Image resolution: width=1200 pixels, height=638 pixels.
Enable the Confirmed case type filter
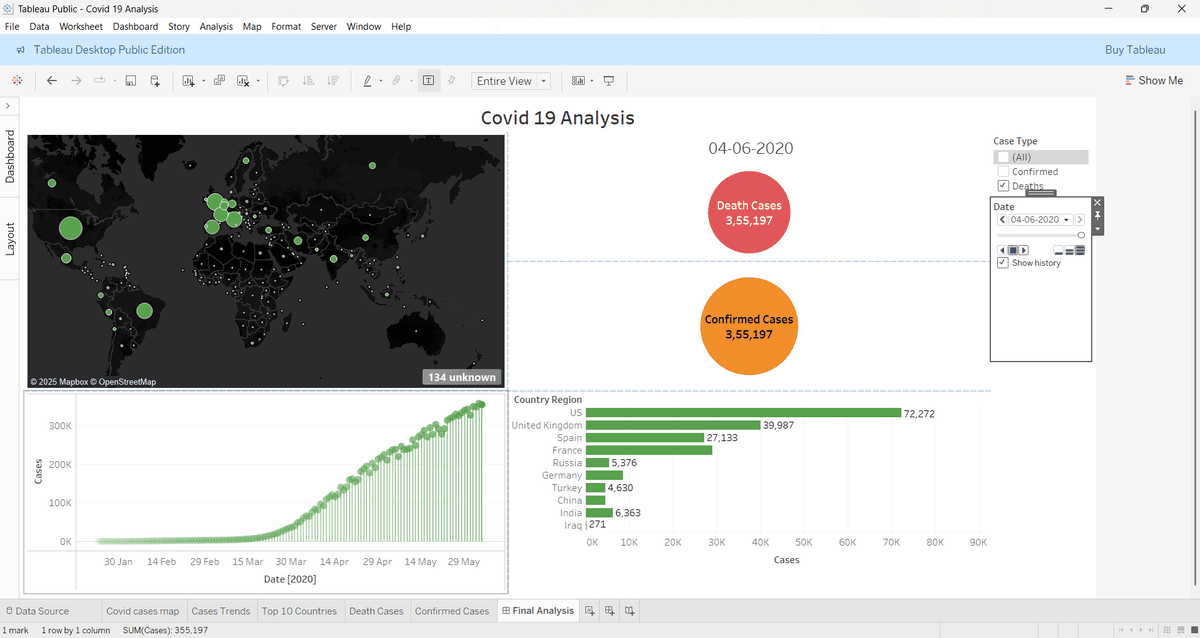(x=1003, y=171)
